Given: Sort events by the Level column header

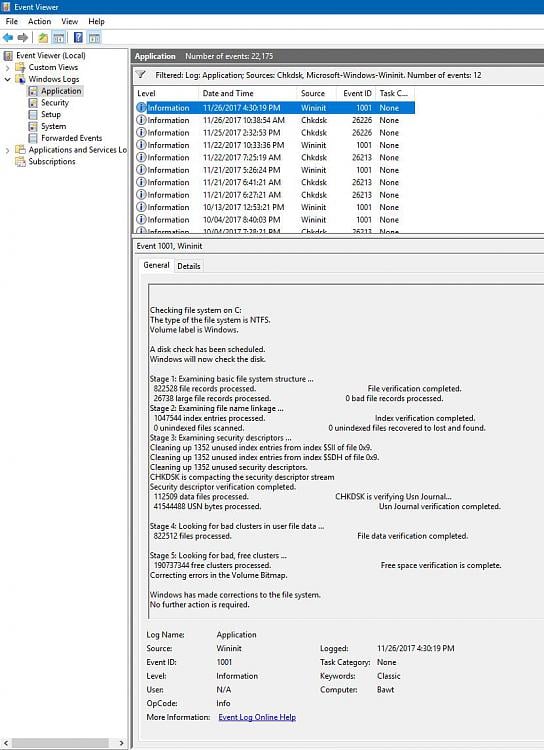Looking at the screenshot, I should [166, 93].
